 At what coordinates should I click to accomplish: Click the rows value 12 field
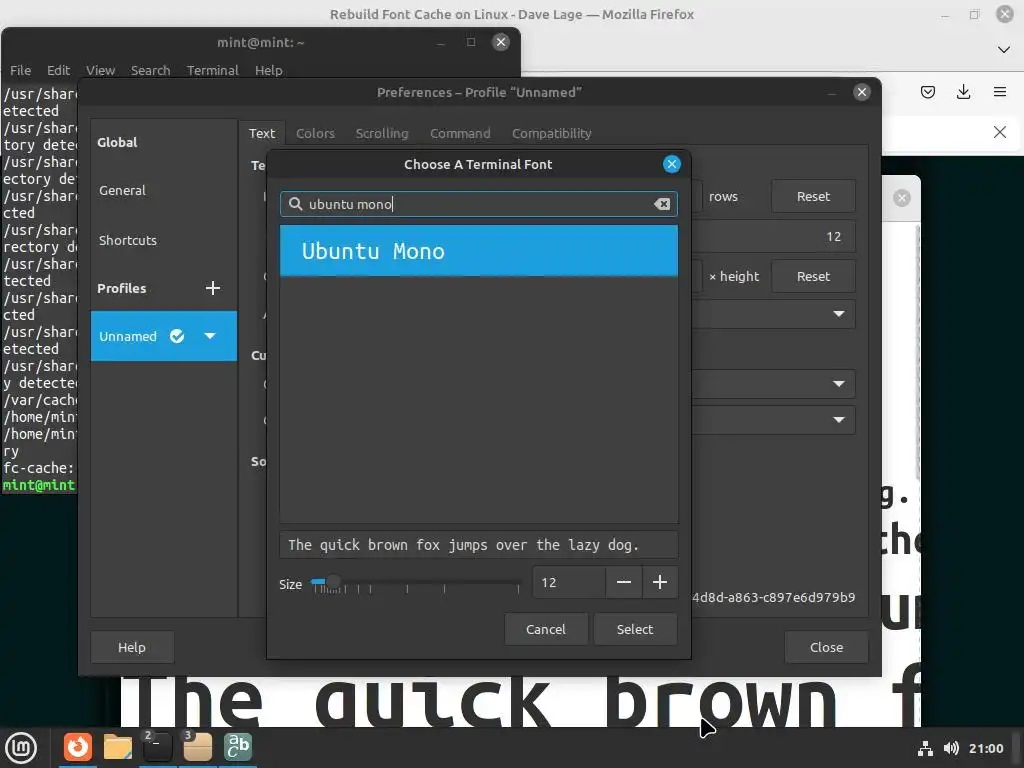click(774, 236)
